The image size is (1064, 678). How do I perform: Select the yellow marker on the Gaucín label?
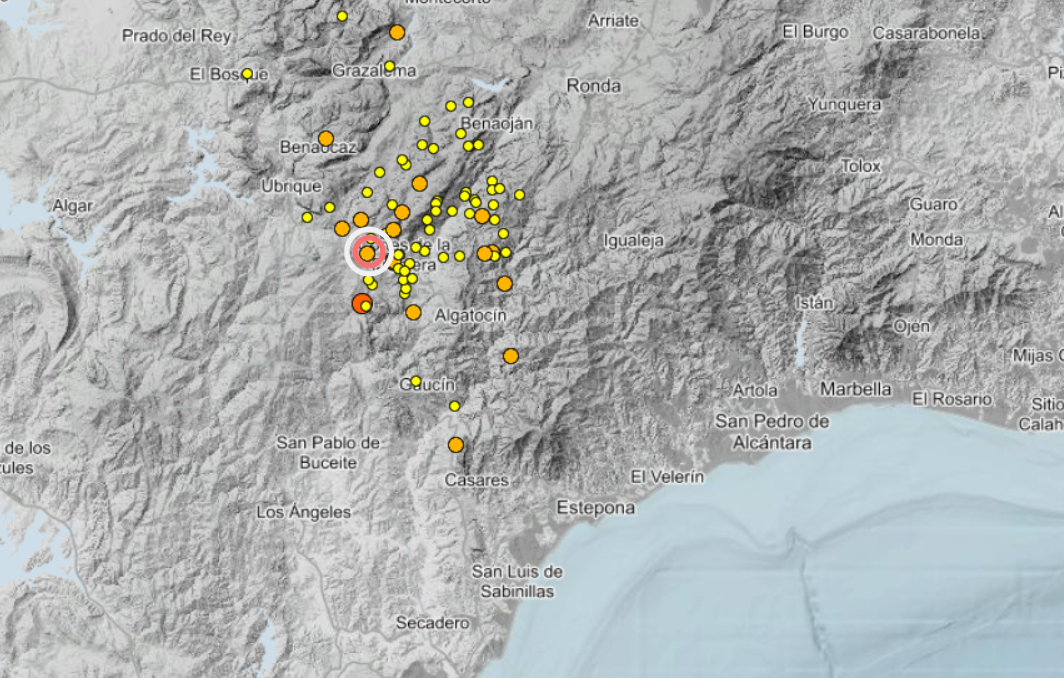coord(416,381)
